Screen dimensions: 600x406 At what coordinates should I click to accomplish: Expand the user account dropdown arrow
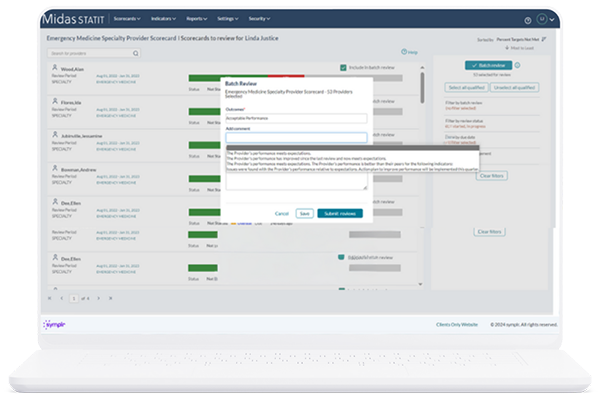pyautogui.click(x=552, y=20)
